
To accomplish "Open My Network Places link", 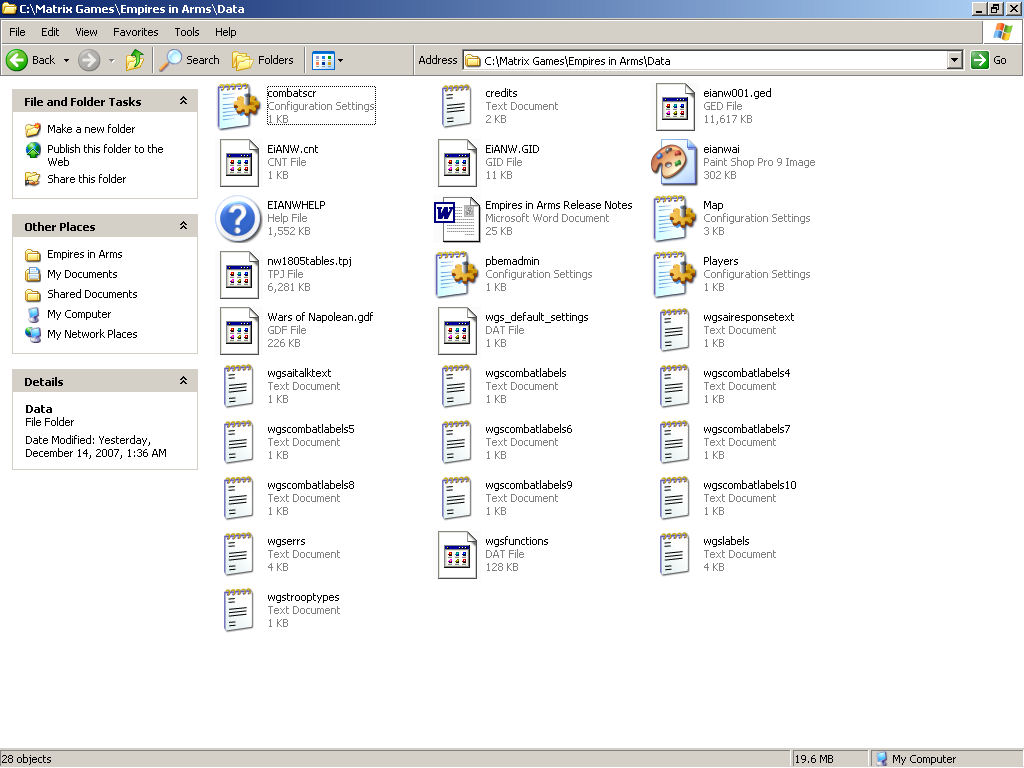I will (92, 334).
